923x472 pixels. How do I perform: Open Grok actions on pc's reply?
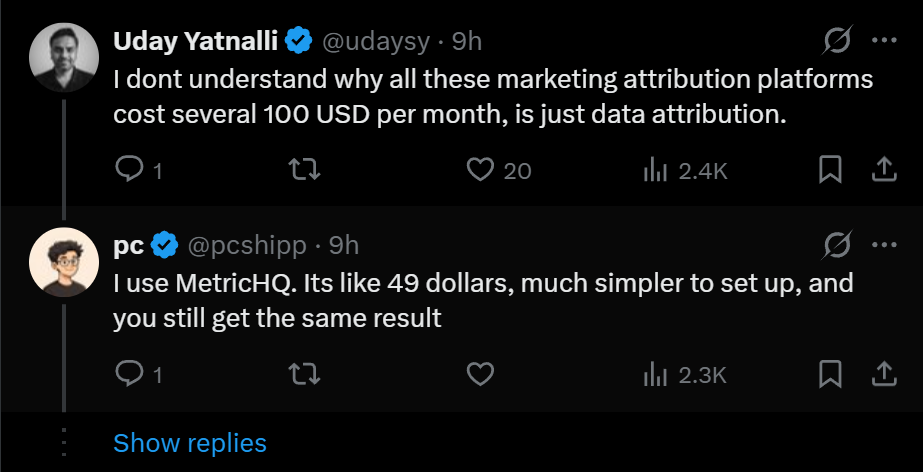836,245
